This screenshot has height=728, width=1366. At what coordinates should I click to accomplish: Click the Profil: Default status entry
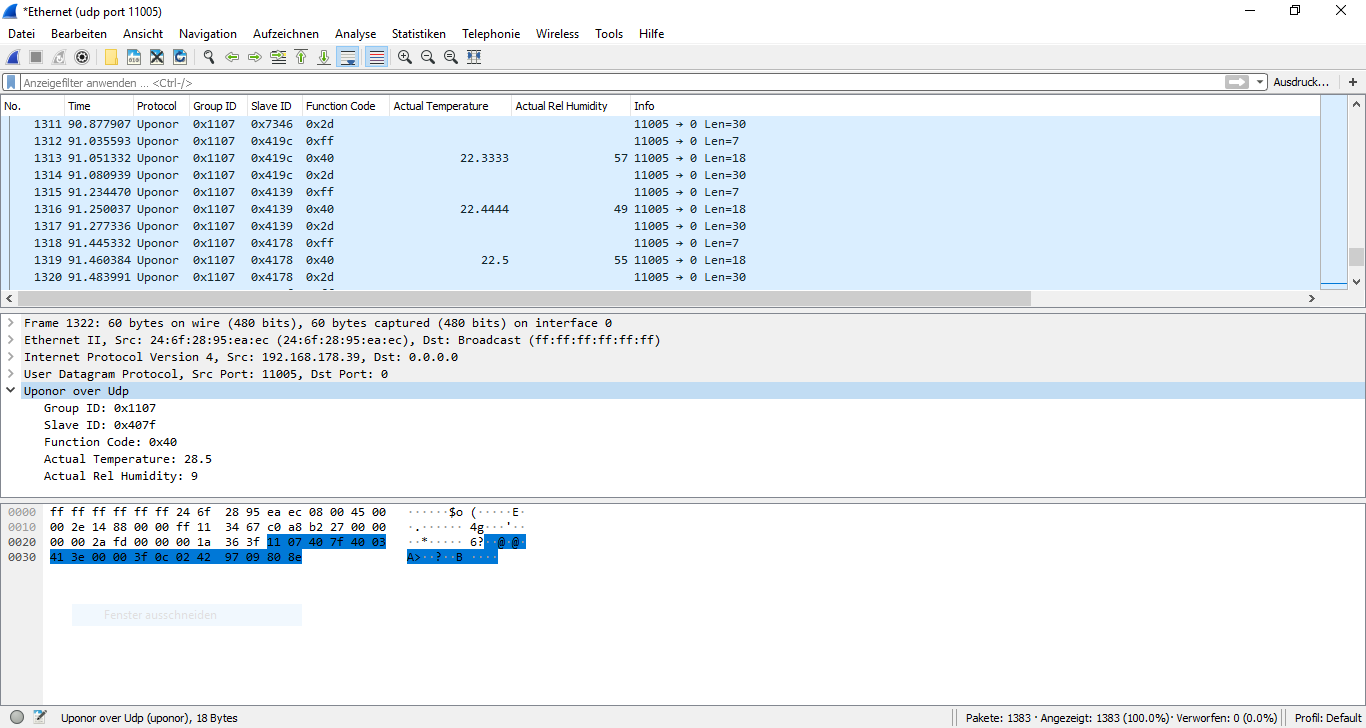point(1328,718)
